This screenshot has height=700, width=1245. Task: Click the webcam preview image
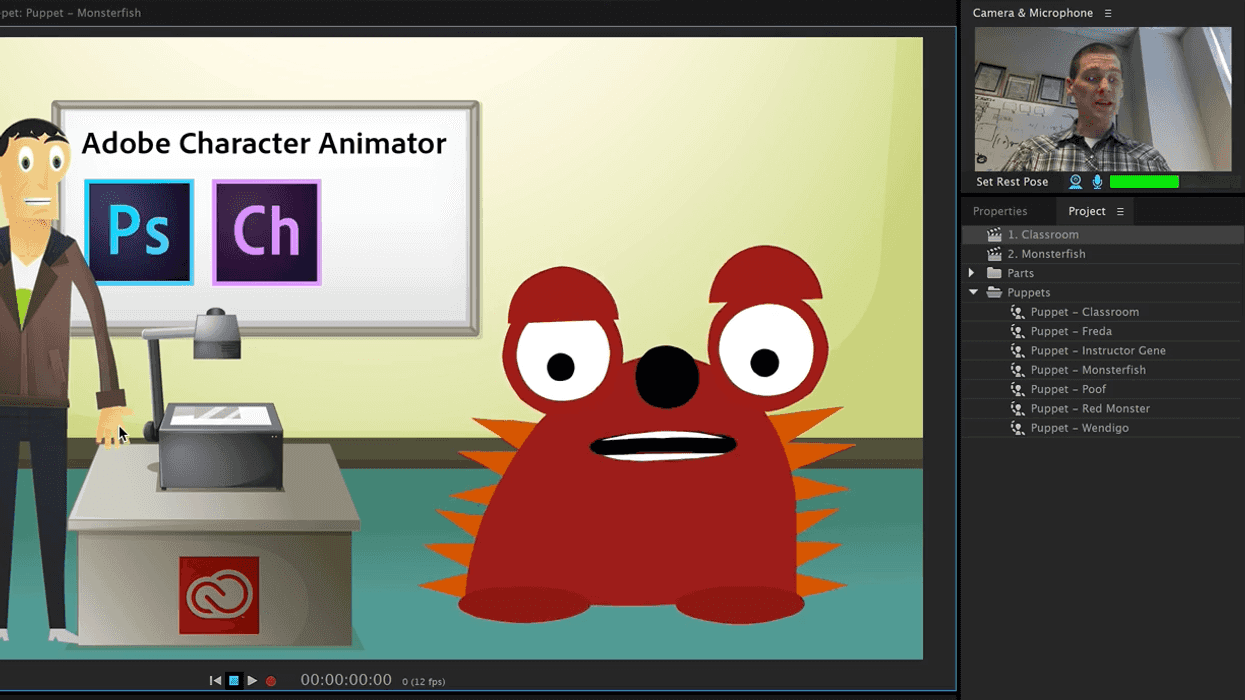click(x=1103, y=99)
